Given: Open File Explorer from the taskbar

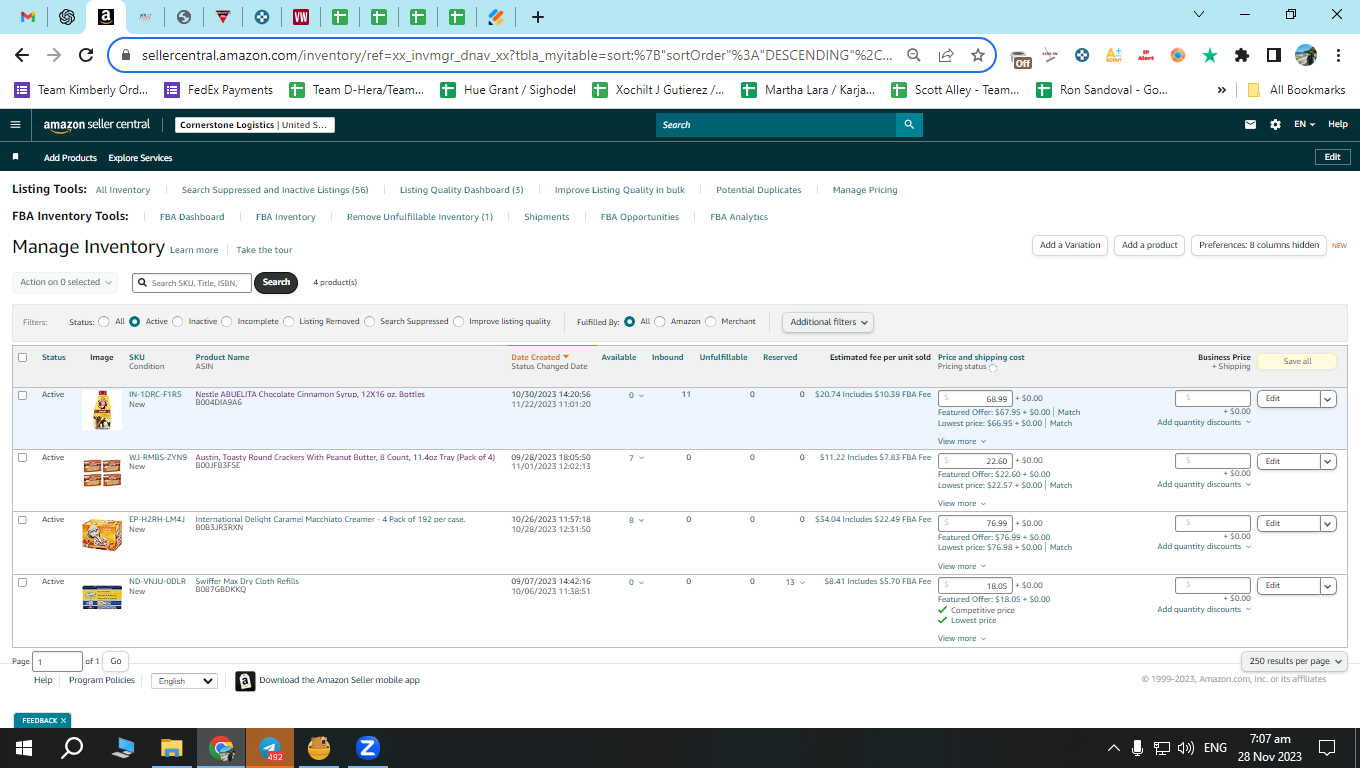Looking at the screenshot, I should tap(172, 748).
